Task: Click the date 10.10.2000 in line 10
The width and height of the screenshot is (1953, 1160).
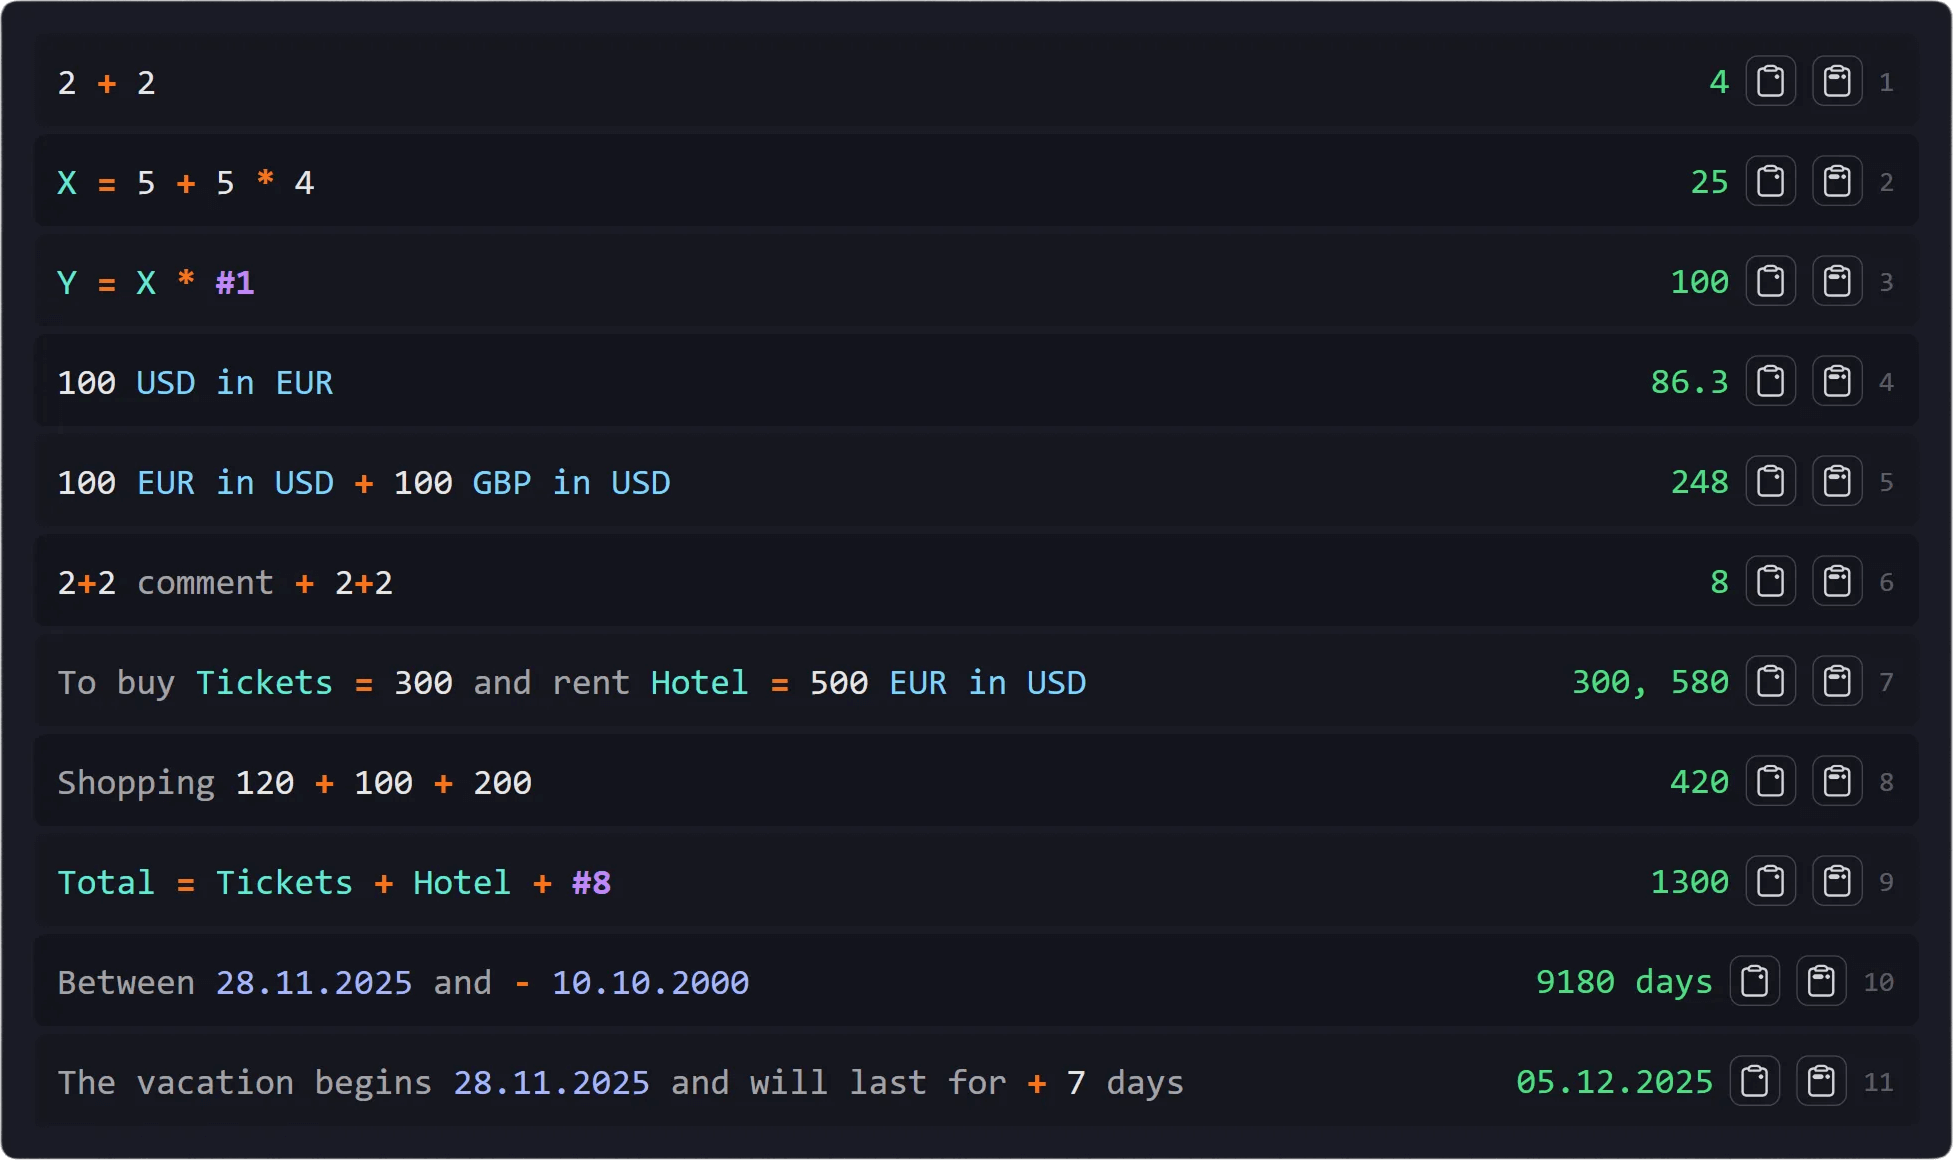Action: click(650, 983)
